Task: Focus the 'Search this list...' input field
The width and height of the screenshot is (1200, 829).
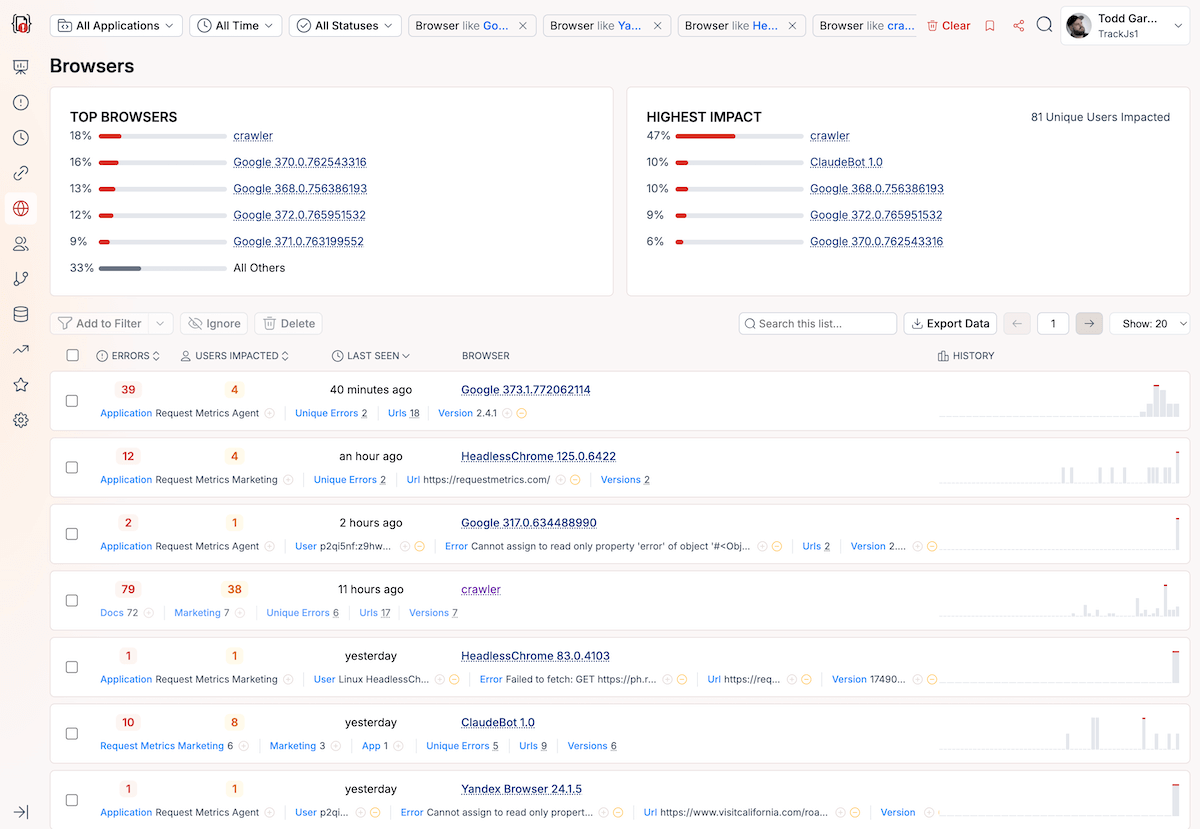Action: click(818, 323)
